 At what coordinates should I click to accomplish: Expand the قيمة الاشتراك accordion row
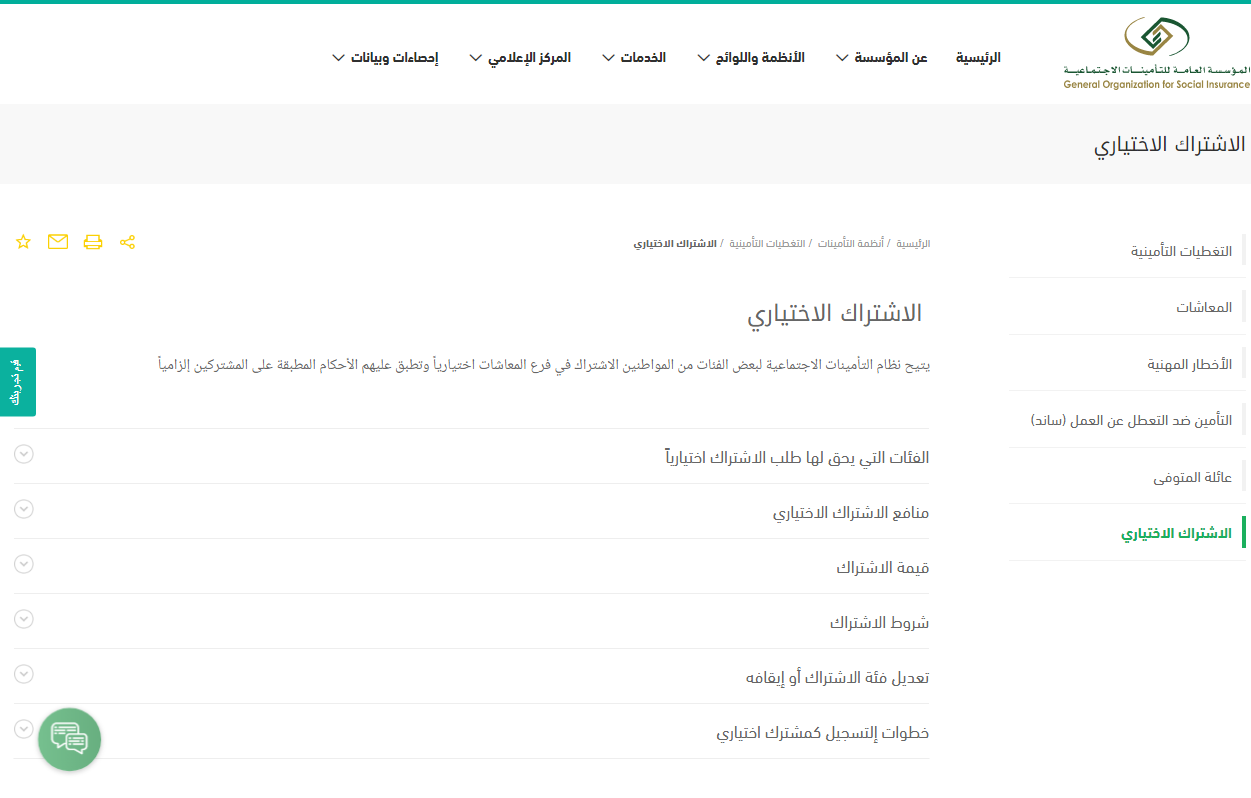882,567
